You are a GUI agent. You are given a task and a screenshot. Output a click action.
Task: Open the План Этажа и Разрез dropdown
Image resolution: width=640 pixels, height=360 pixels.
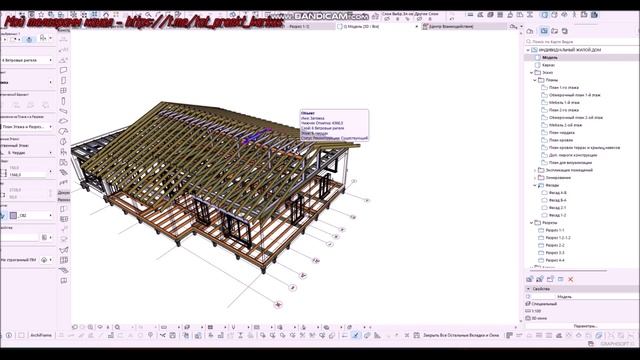coord(27,127)
